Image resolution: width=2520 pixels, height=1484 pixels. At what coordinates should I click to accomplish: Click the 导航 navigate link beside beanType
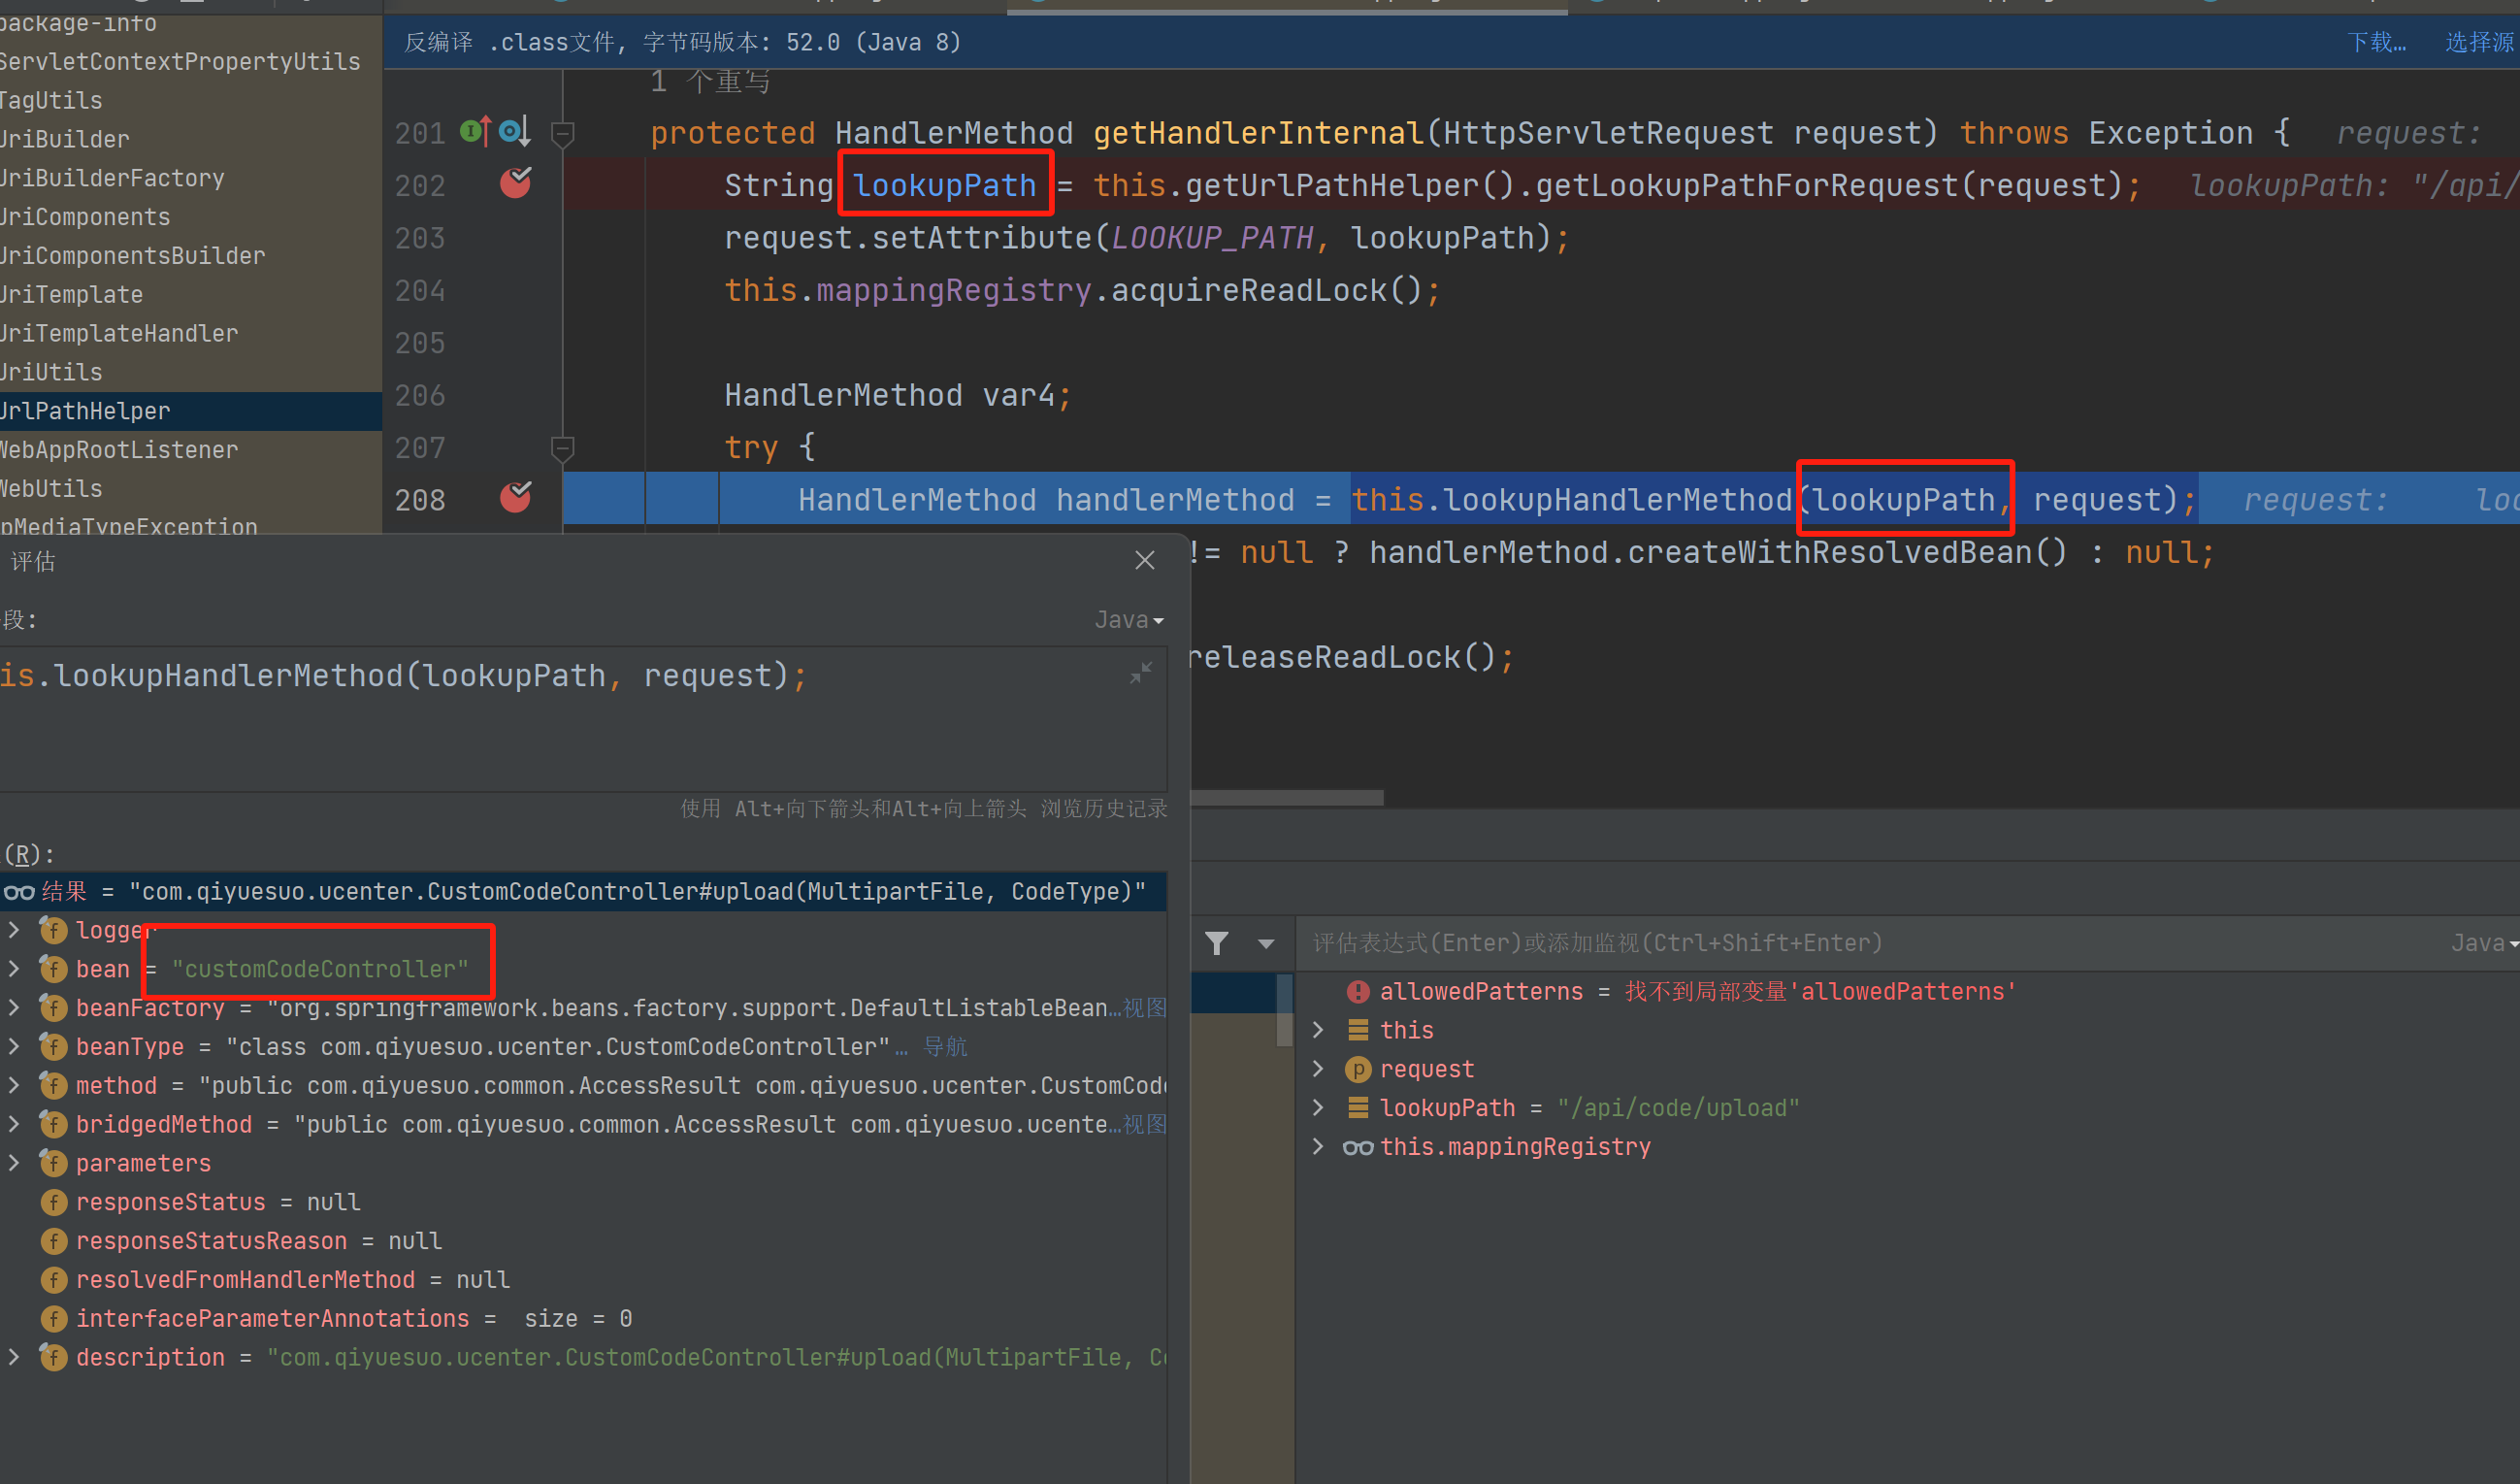(945, 1046)
